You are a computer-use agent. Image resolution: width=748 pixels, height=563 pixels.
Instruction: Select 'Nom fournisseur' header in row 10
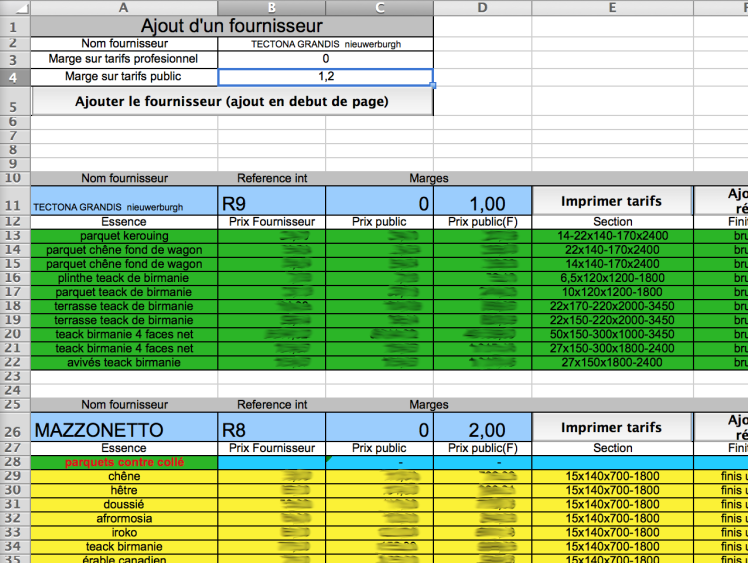[124, 178]
